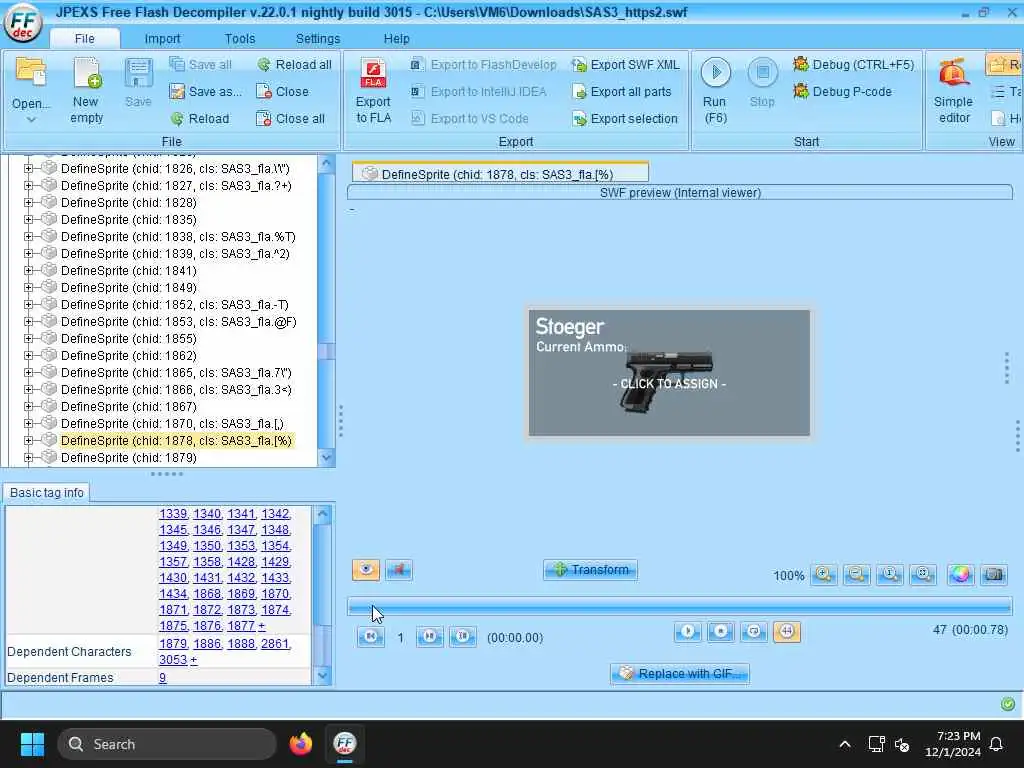
Task: Select DefineSprite chid 1870 tree row
Action: 172,424
